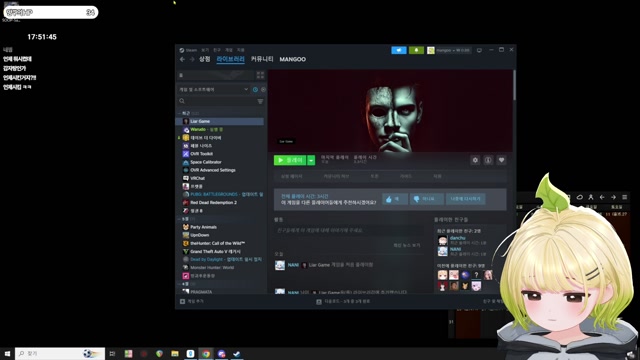
Task: Collapse the 5월 group in library list
Action: tap(185, 219)
